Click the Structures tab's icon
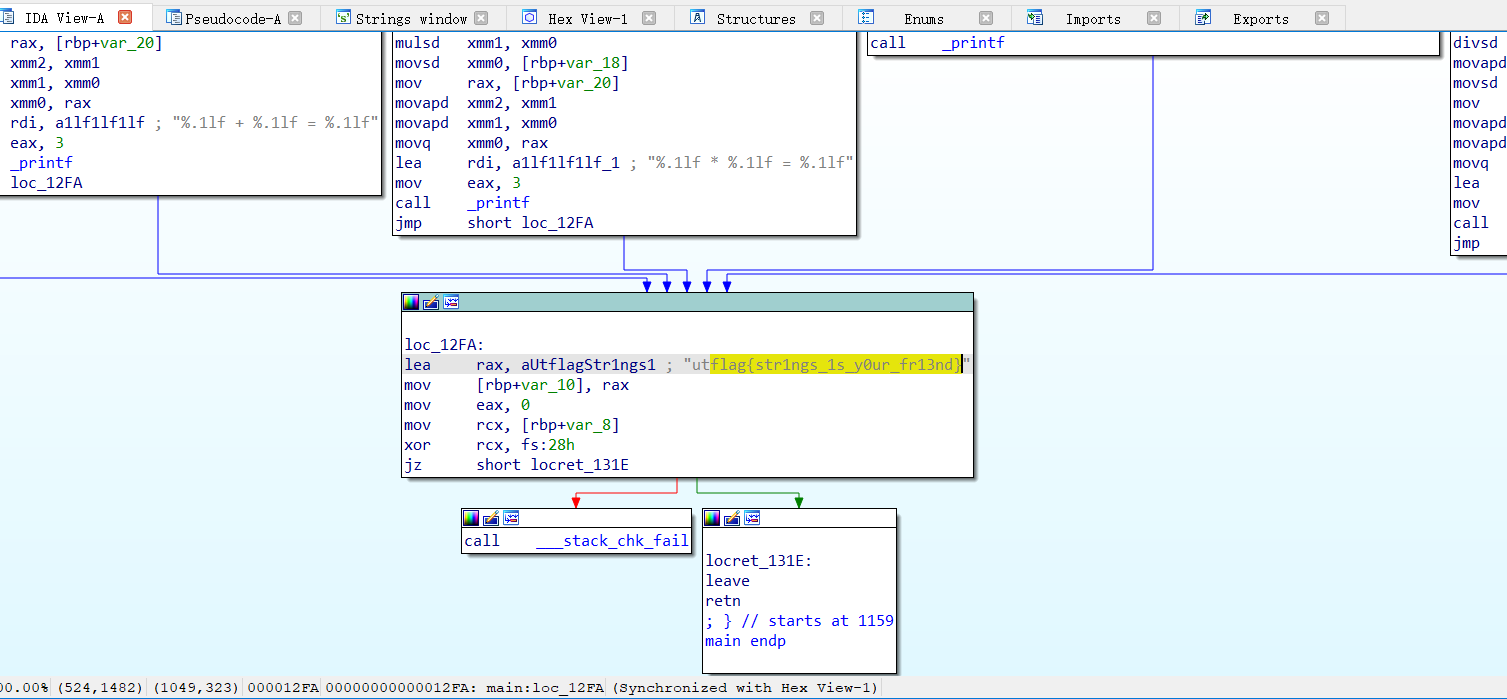This screenshot has width=1507, height=699. (698, 18)
